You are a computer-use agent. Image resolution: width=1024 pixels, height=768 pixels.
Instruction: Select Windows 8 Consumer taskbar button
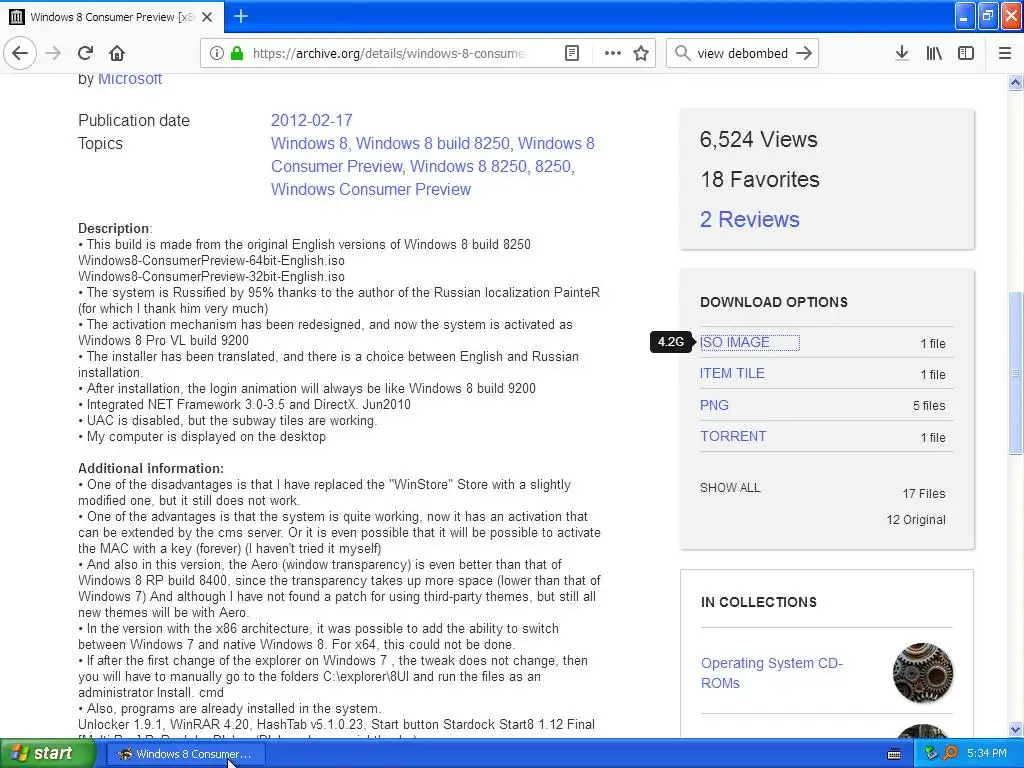(185, 754)
